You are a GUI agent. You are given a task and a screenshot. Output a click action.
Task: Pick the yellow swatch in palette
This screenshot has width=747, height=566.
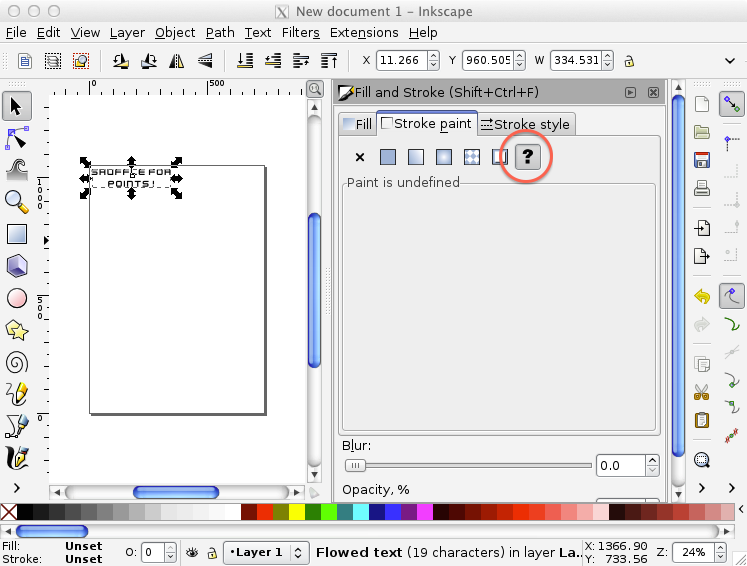coord(297,512)
